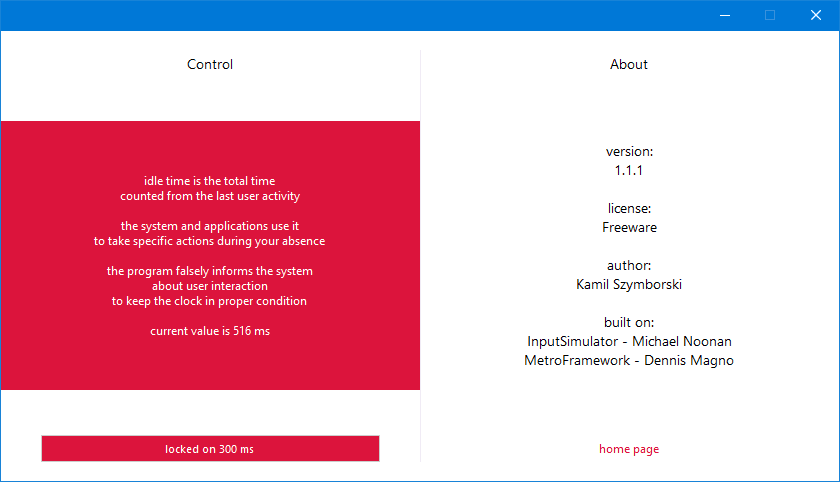840x482 pixels.
Task: Select the Control section heading
Action: click(210, 64)
